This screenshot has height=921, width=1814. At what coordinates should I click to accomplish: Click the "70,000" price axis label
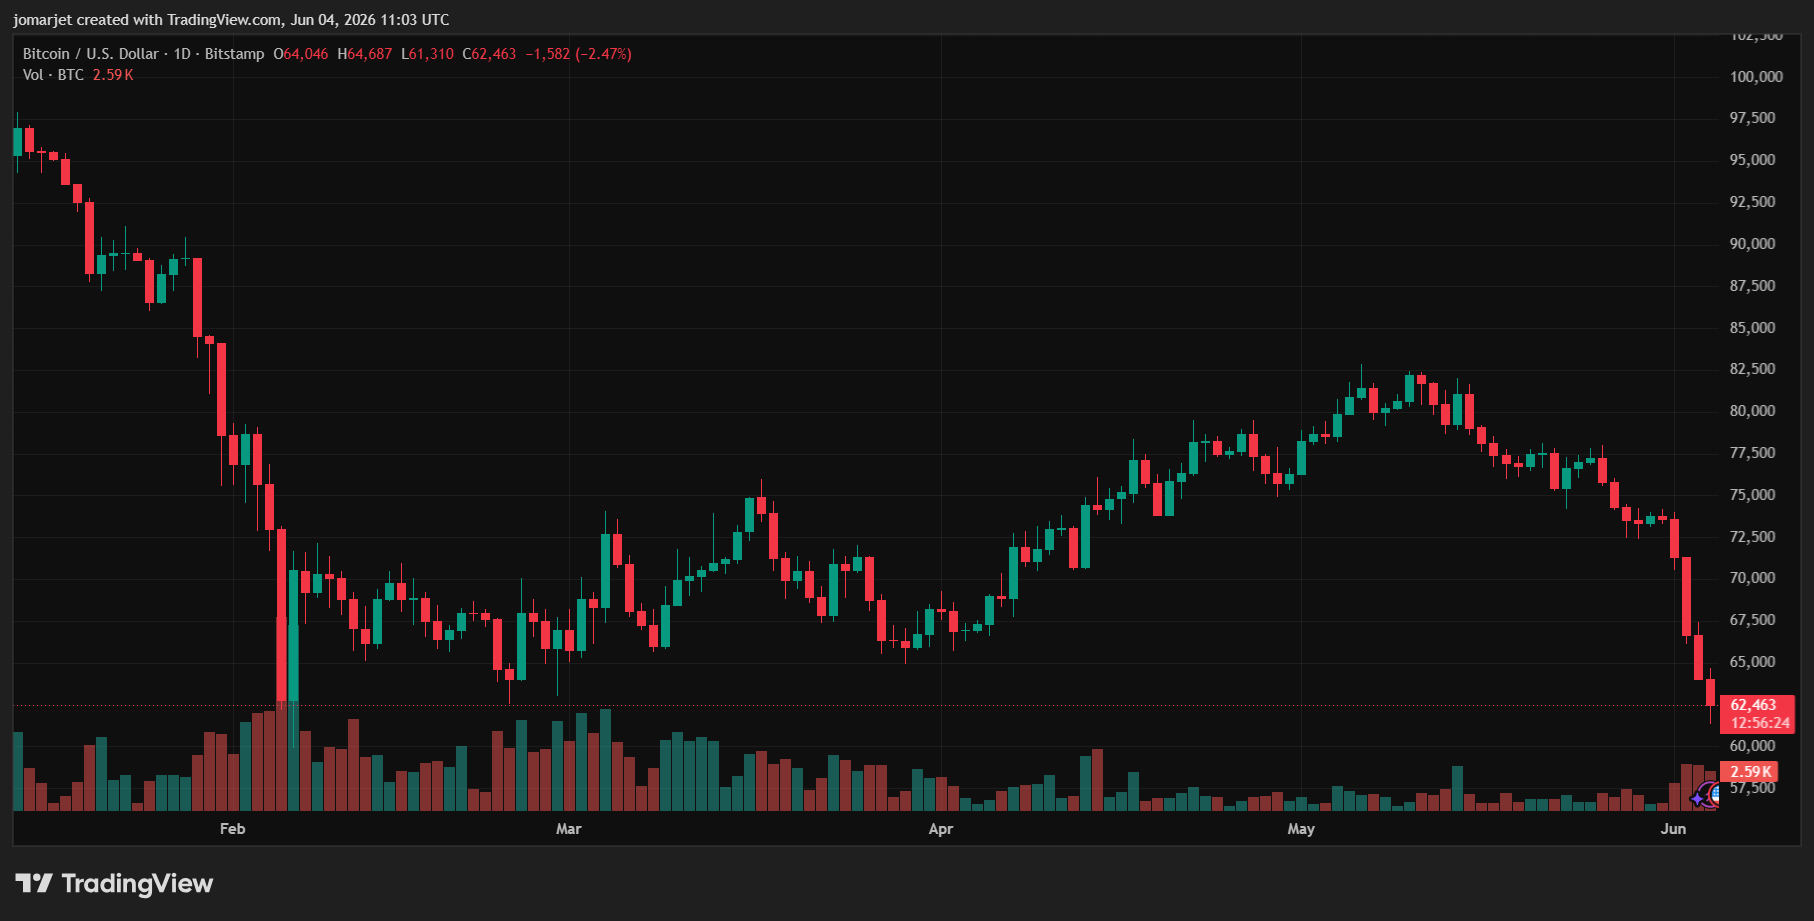tap(1753, 578)
